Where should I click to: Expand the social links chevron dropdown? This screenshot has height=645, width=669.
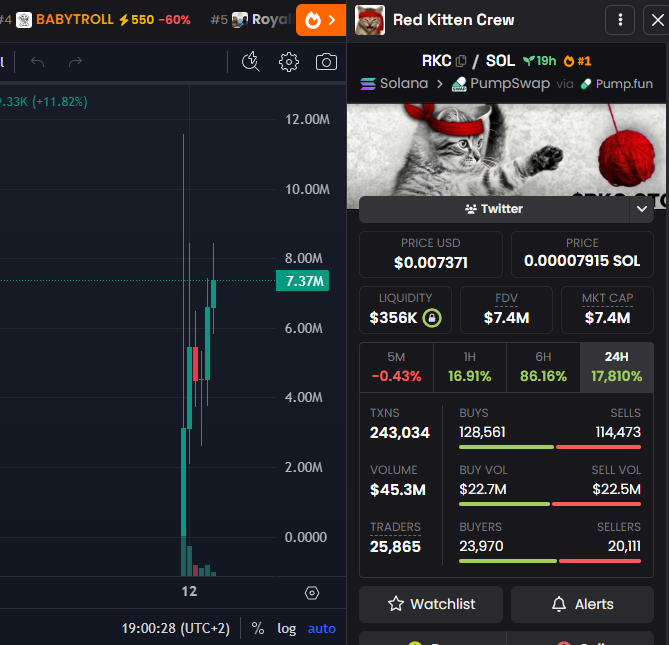pyautogui.click(x=642, y=209)
